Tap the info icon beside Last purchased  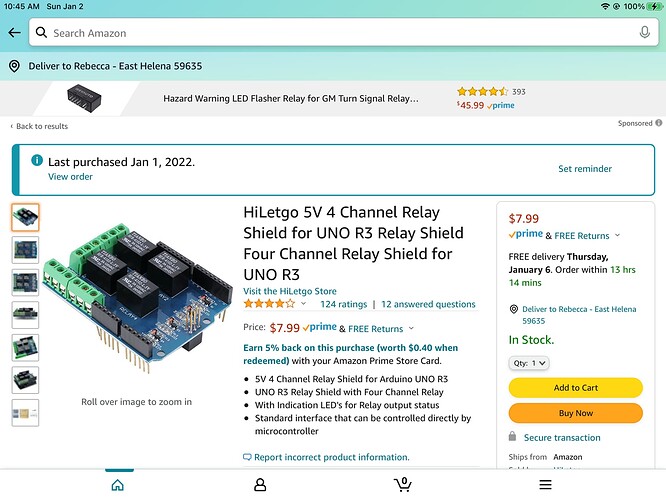37,161
